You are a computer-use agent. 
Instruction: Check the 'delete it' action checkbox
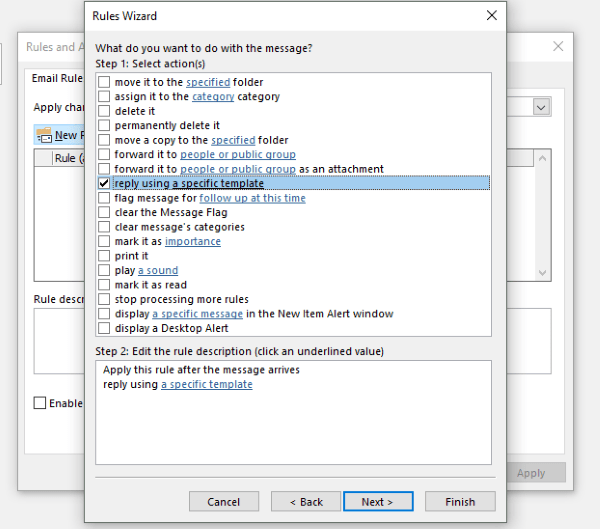point(104,111)
